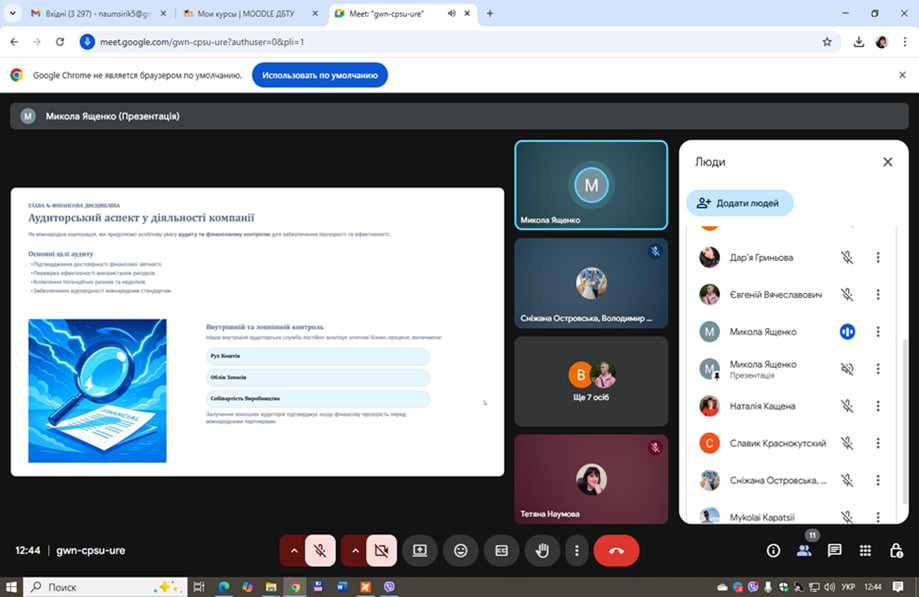
Task: Raise hand in the meeting
Action: tap(542, 550)
